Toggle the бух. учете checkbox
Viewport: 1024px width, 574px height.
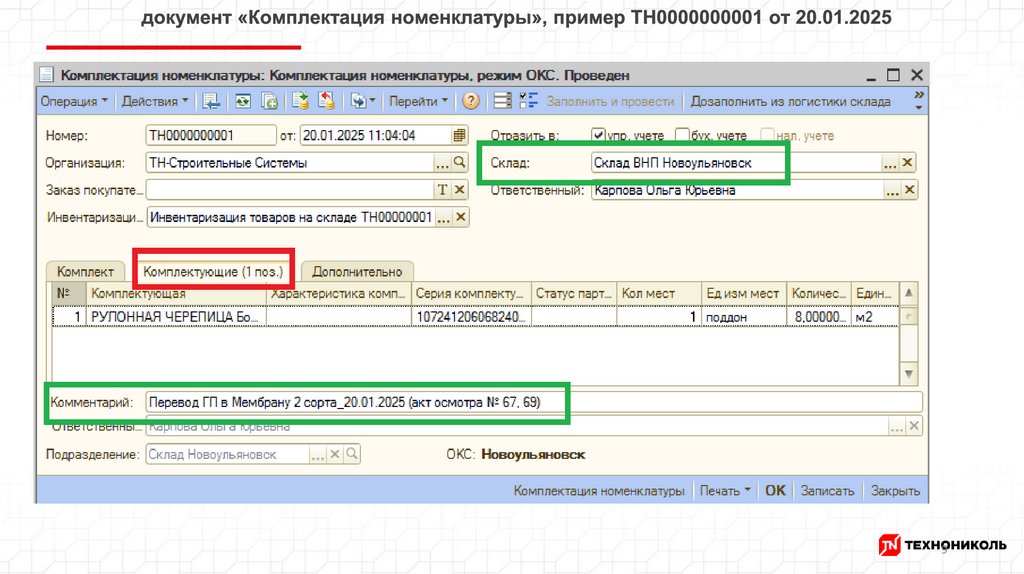coord(682,135)
